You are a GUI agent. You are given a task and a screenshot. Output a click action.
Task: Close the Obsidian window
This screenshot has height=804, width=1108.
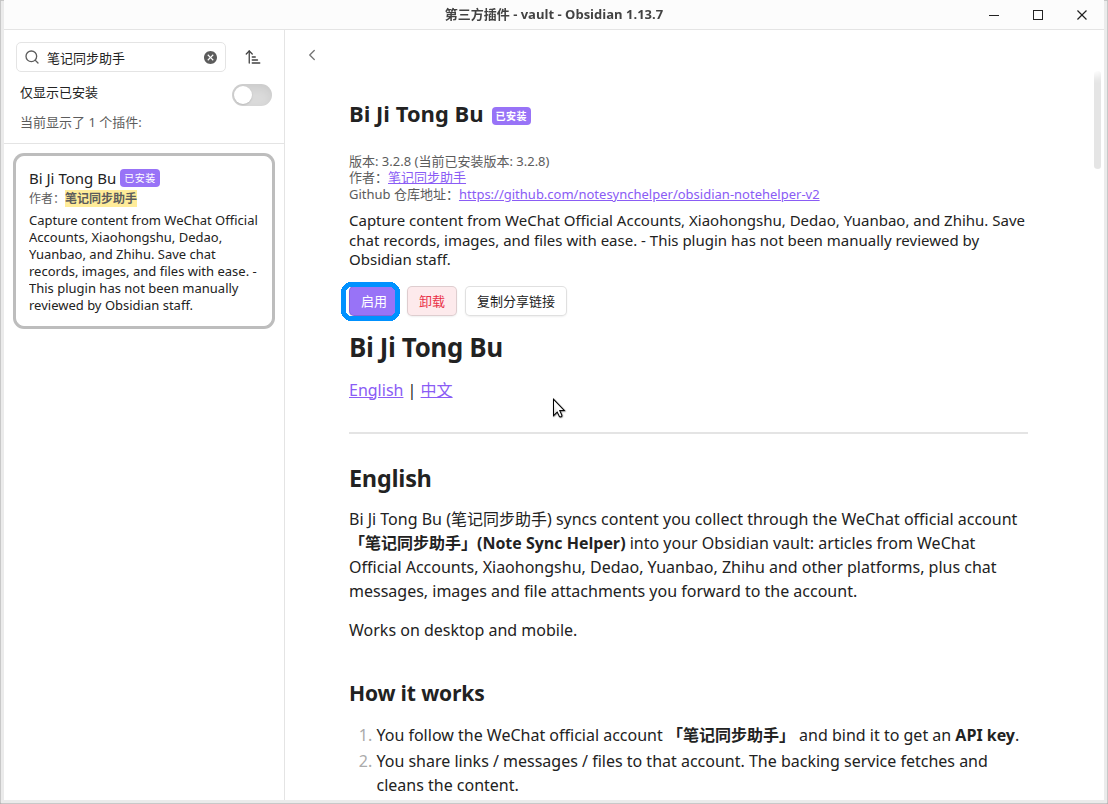pyautogui.click(x=1081, y=15)
